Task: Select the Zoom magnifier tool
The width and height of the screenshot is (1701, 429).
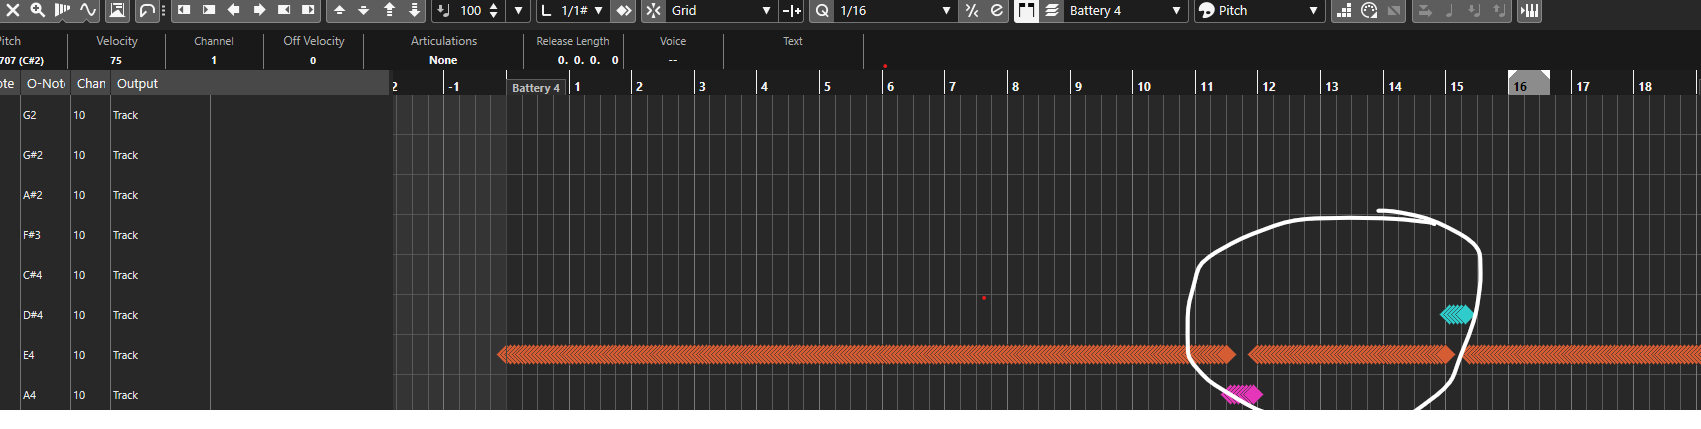Action: pyautogui.click(x=37, y=10)
